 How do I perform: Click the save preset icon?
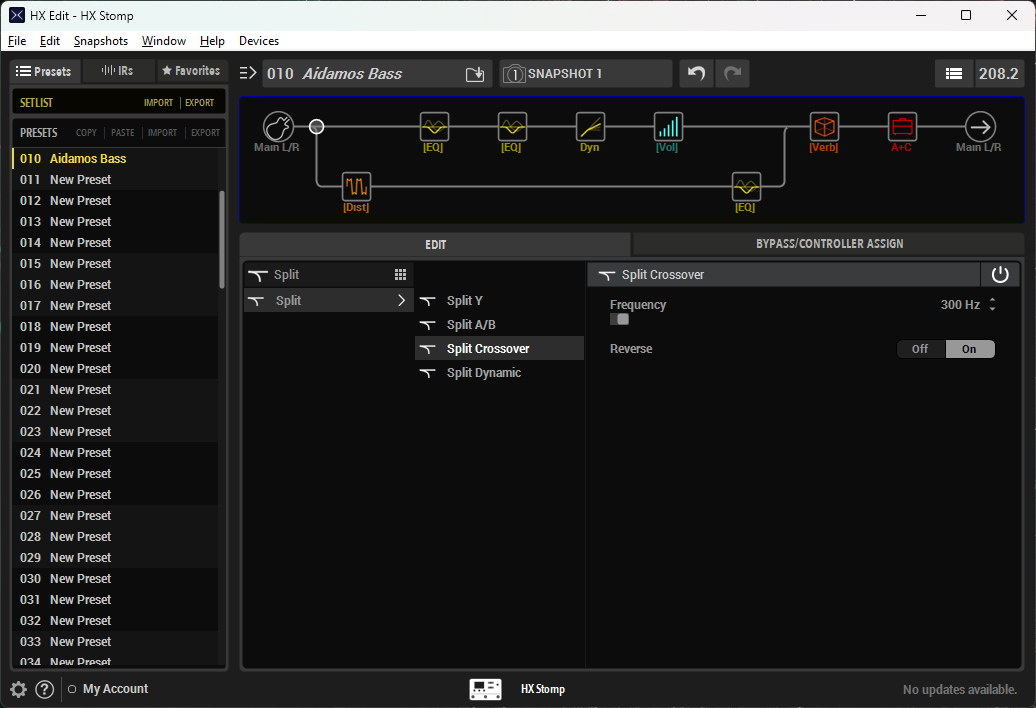tap(474, 74)
